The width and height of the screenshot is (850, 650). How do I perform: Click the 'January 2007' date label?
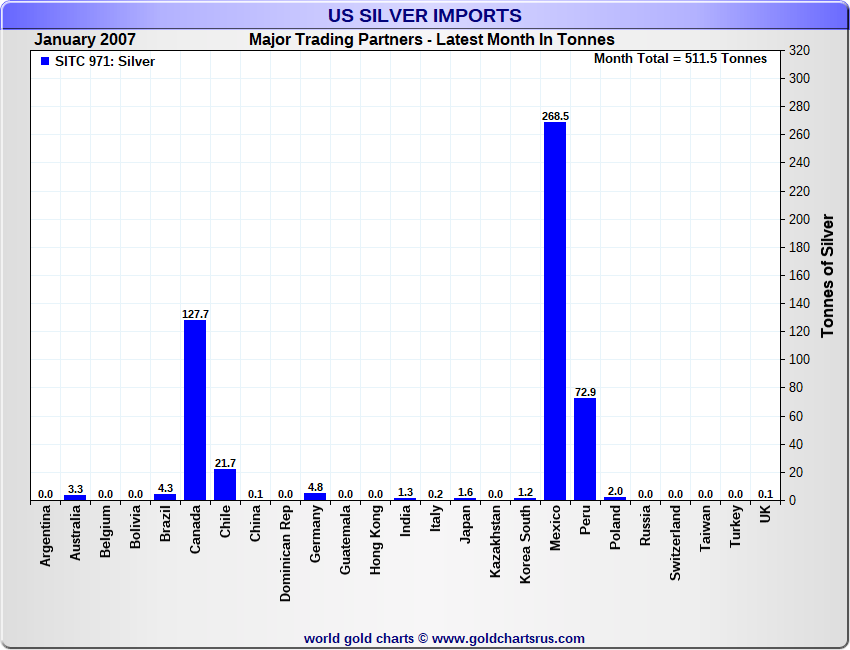tap(85, 40)
